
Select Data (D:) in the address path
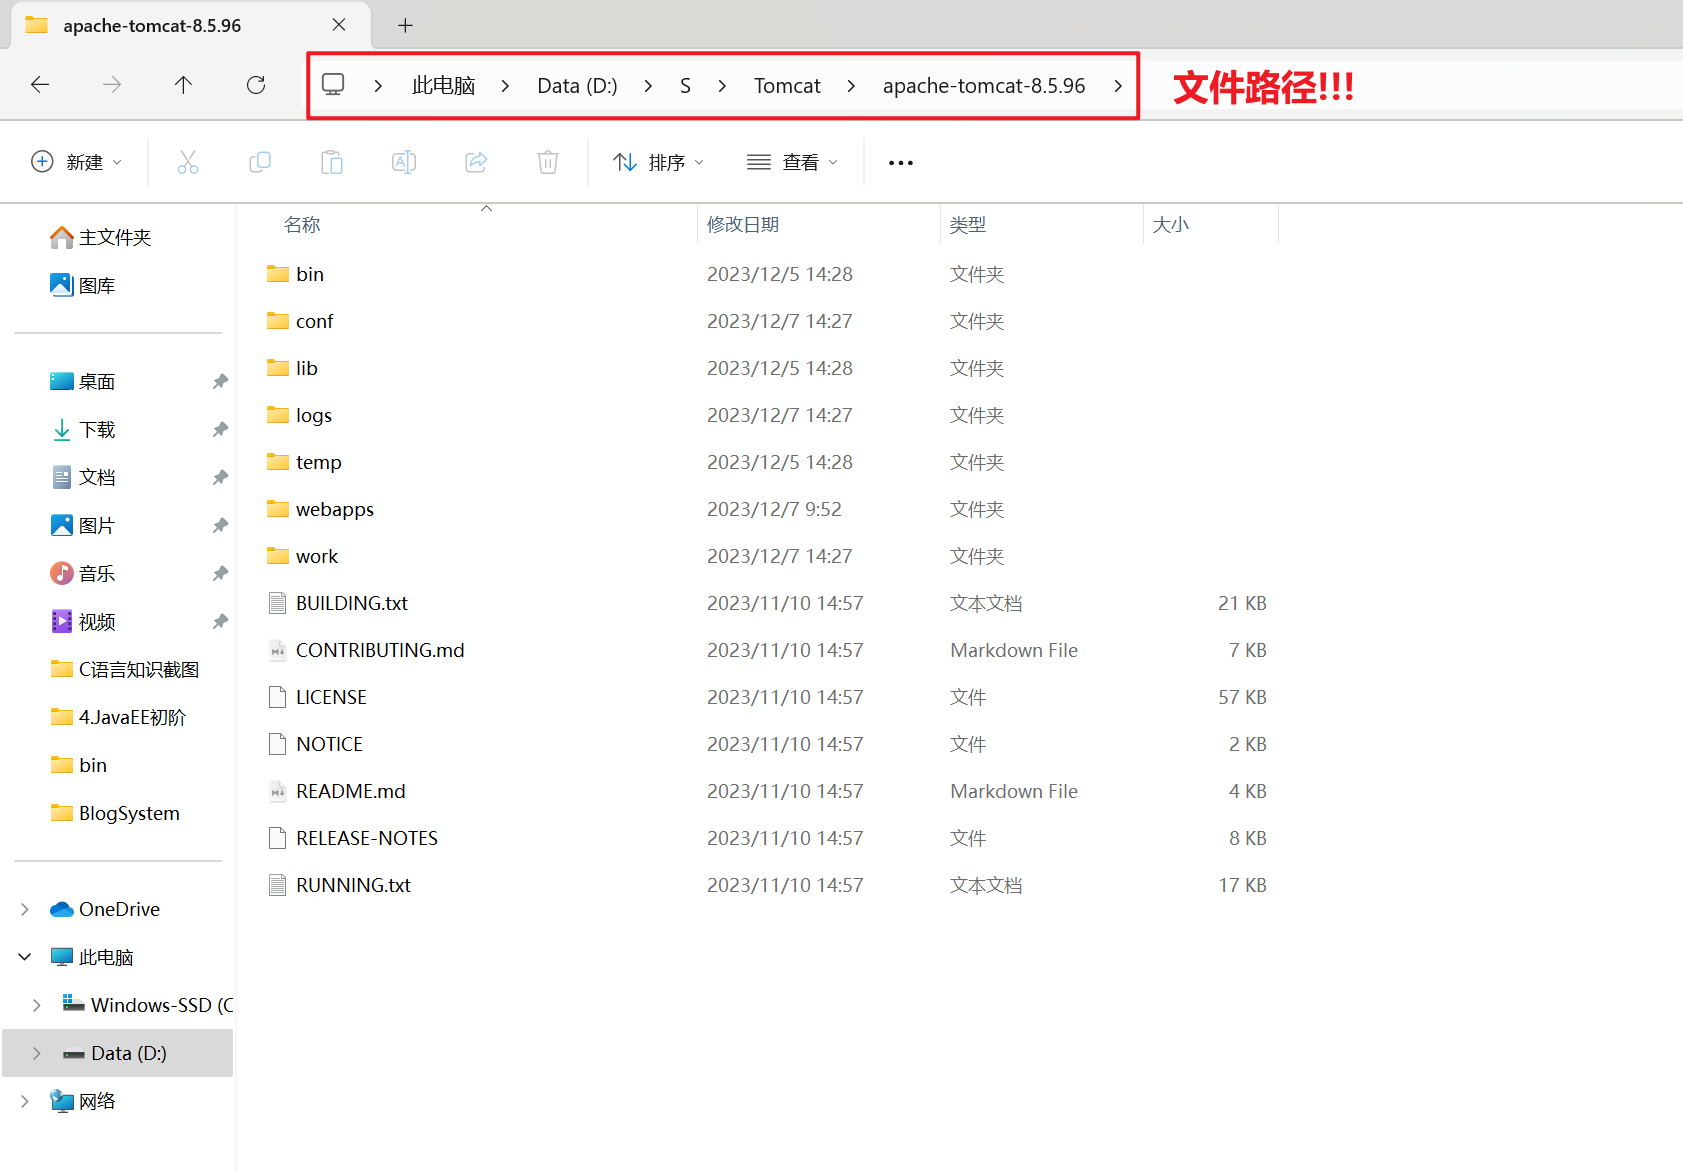pos(577,86)
